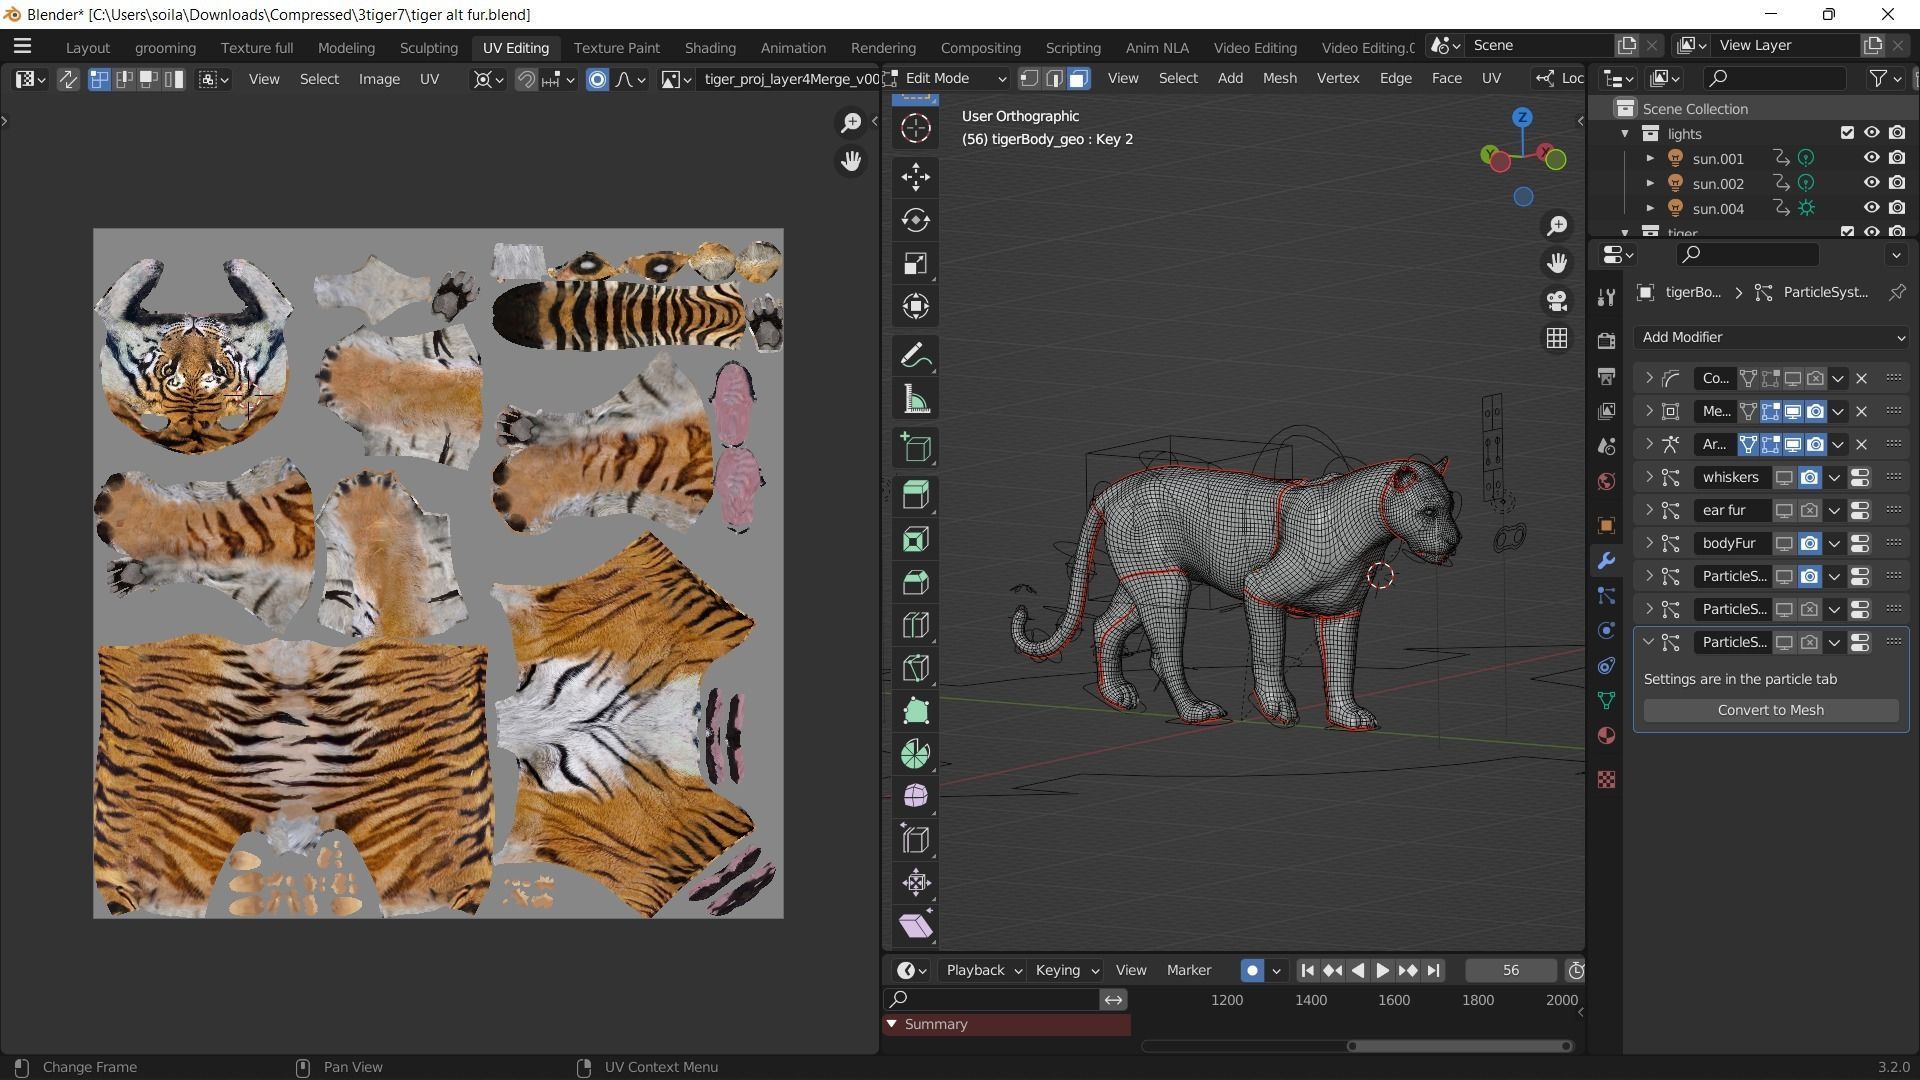Select the Spin tool
The height and width of the screenshot is (1080, 1920).
point(915,754)
